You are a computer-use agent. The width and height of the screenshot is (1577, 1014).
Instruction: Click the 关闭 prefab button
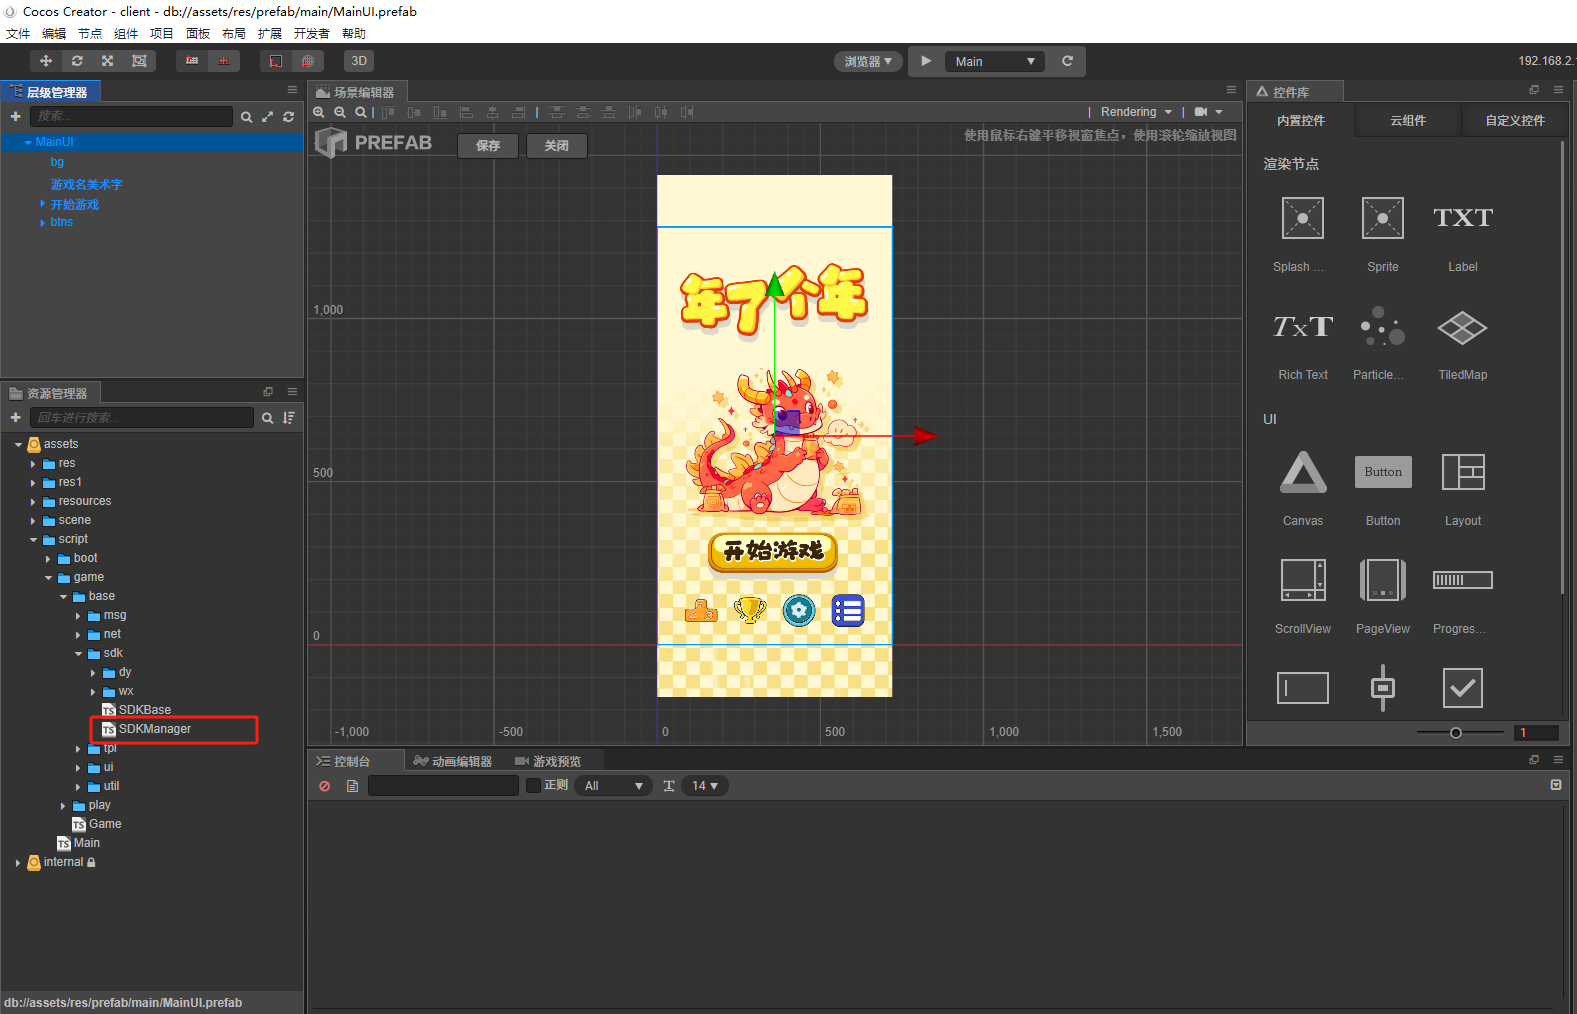[x=557, y=146]
